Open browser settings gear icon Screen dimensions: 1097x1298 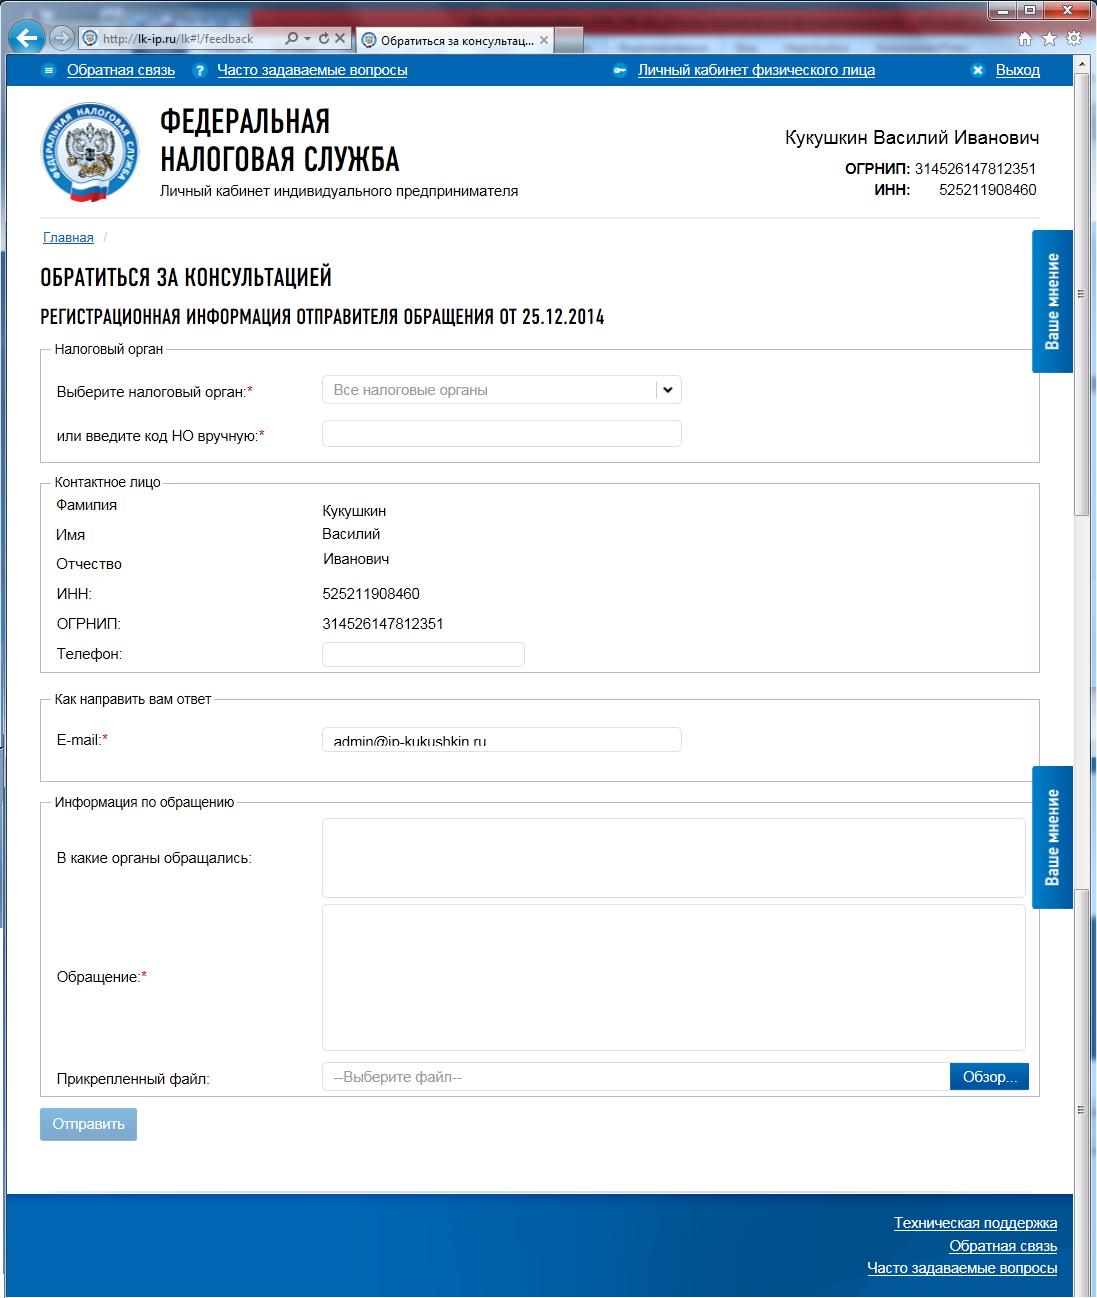pyautogui.click(x=1074, y=39)
